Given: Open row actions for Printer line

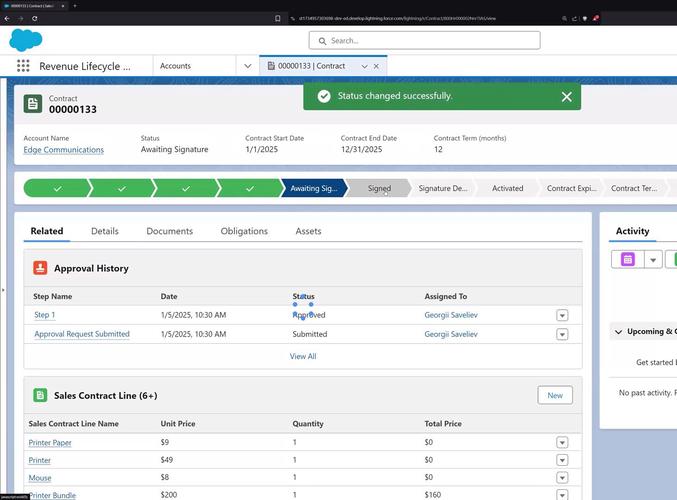Looking at the screenshot, I should 562,460.
